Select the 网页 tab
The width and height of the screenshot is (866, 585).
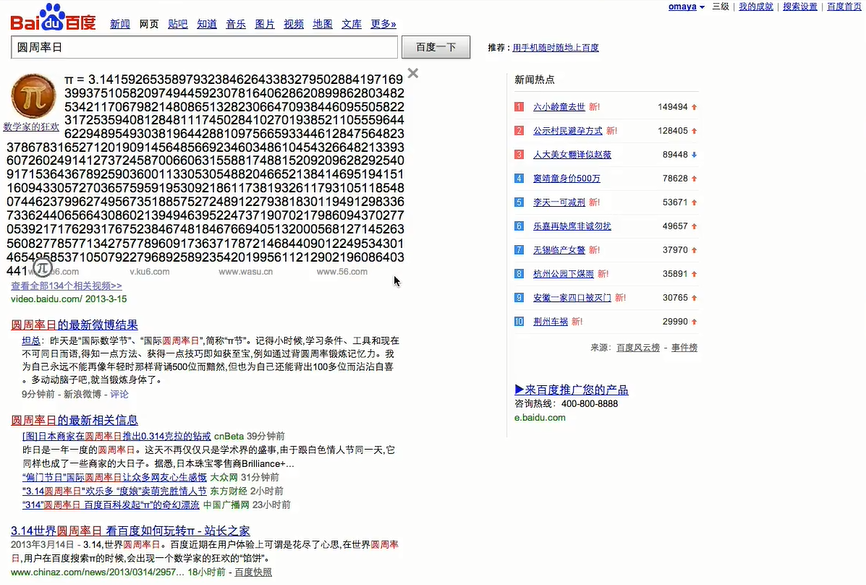pos(149,24)
